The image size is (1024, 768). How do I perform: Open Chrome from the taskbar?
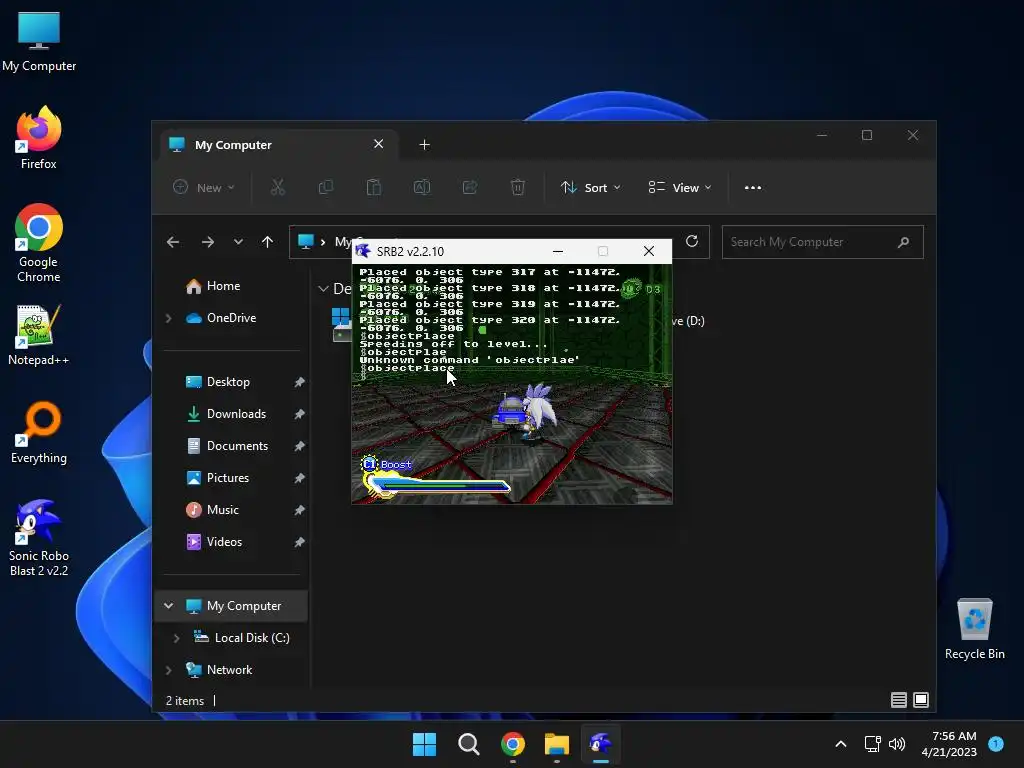pos(513,744)
